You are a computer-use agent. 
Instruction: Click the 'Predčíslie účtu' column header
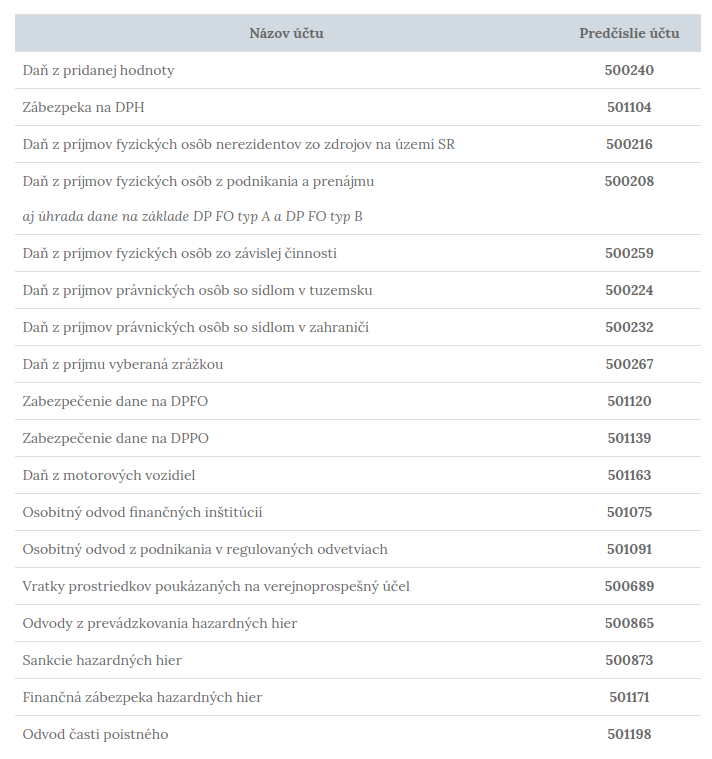click(629, 33)
